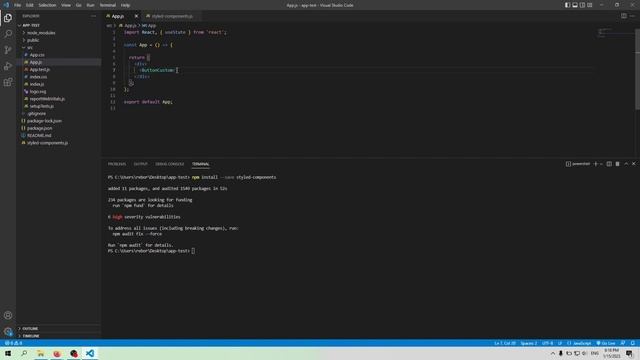Image resolution: width=640 pixels, height=360 pixels.
Task: Open editor More Actions ellipsis
Action: click(632, 16)
